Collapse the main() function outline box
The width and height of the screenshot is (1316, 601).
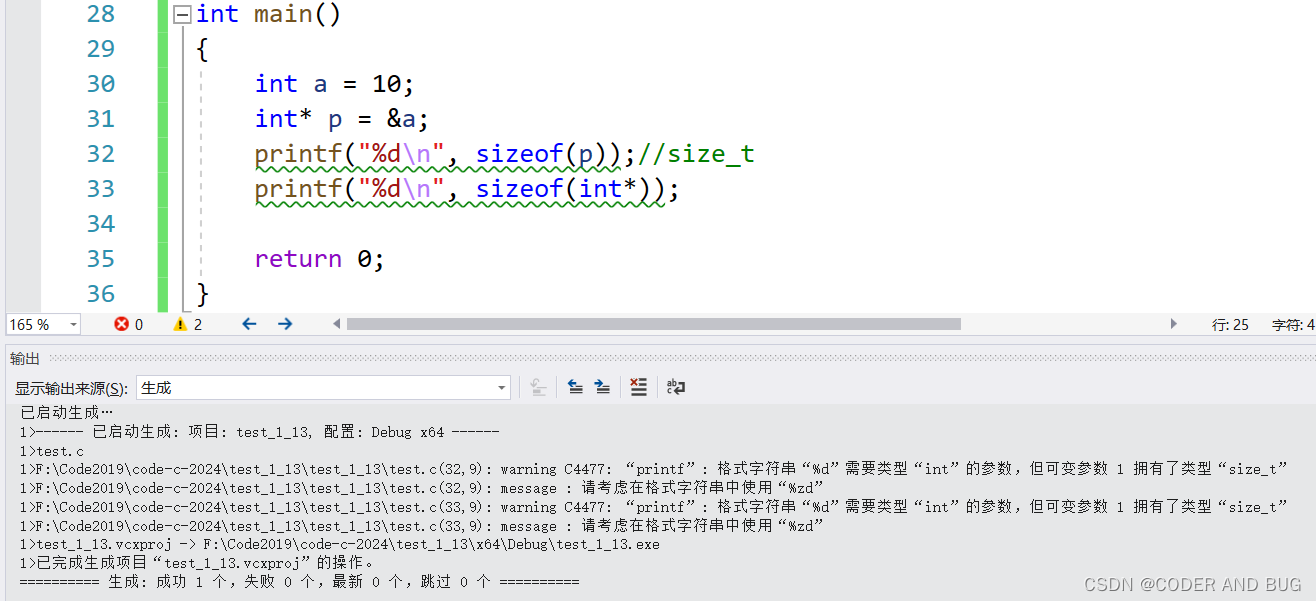pos(182,15)
